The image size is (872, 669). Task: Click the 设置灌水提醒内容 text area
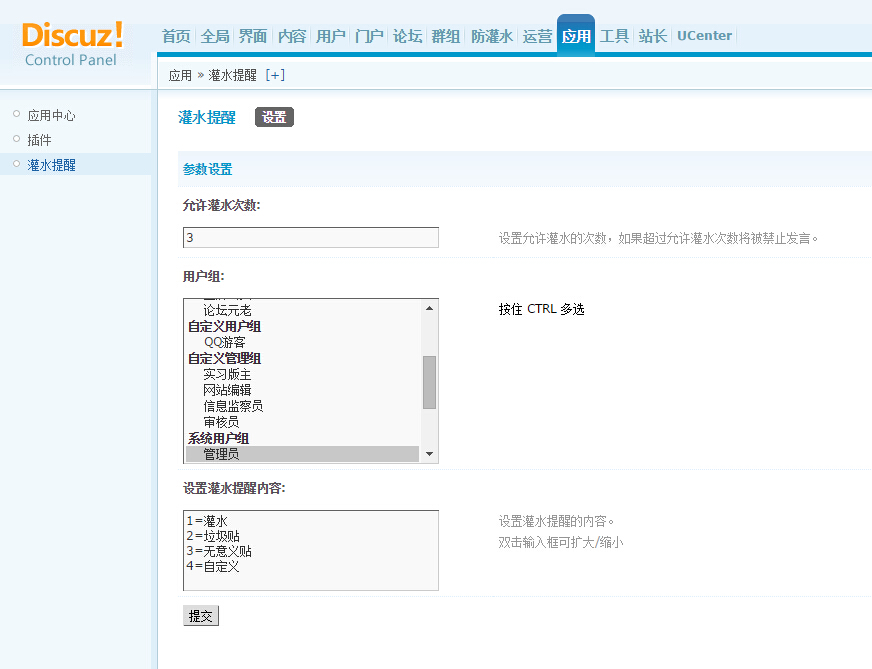(x=310, y=550)
